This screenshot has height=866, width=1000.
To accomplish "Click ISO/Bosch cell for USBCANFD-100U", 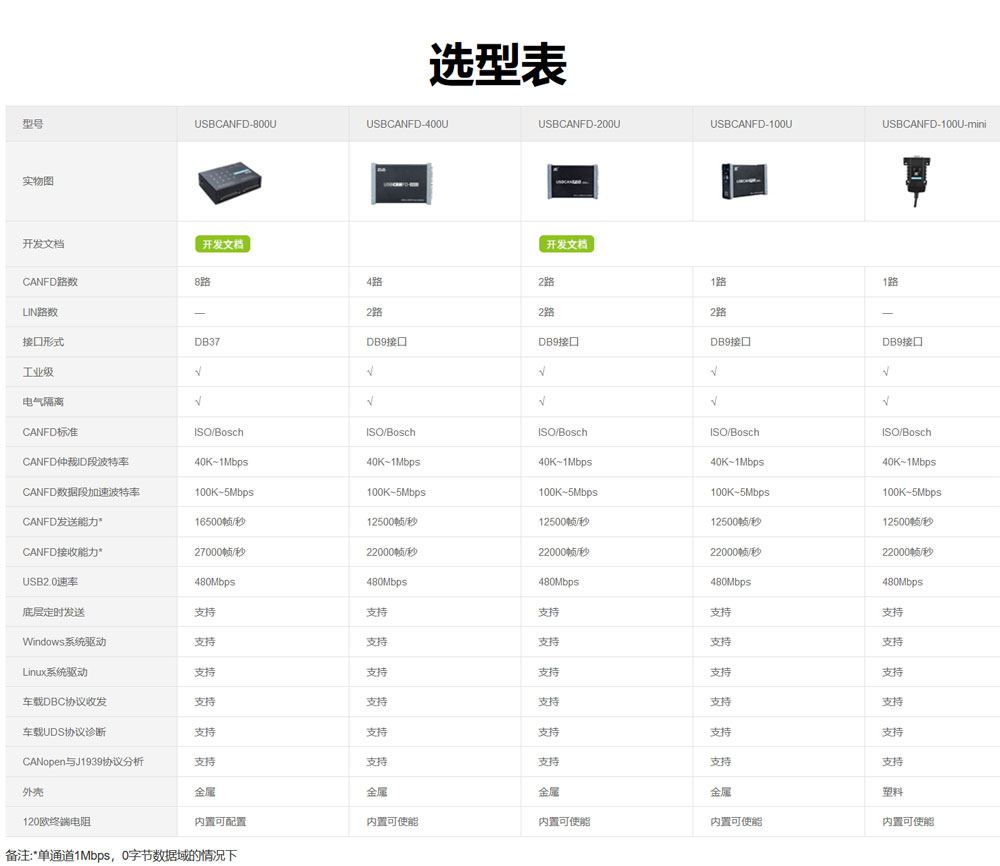I will point(735,432).
